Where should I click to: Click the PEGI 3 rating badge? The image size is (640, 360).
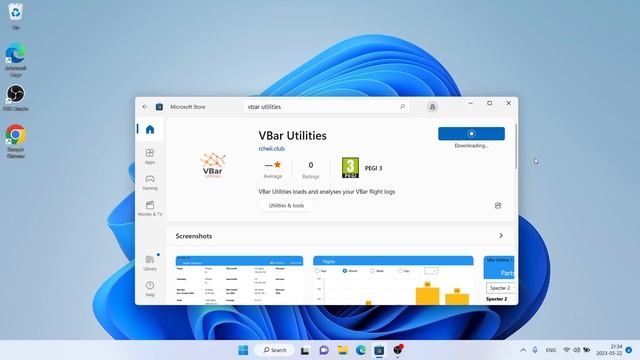pyautogui.click(x=350, y=168)
